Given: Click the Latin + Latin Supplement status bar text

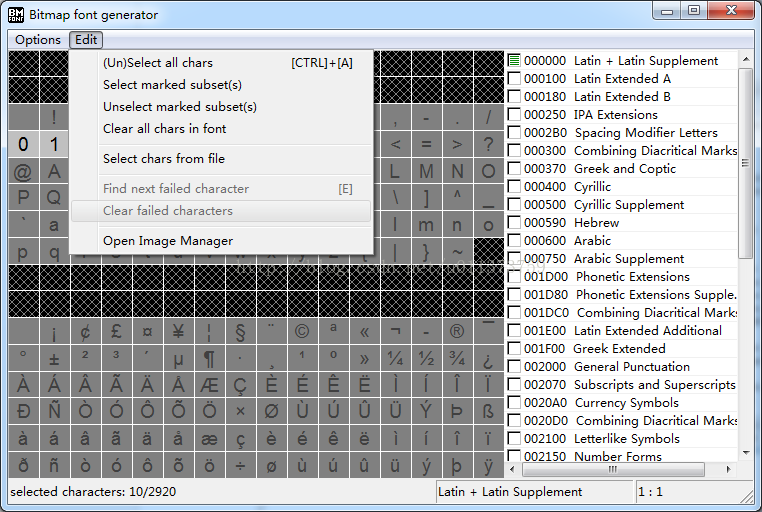Looking at the screenshot, I should (x=510, y=492).
